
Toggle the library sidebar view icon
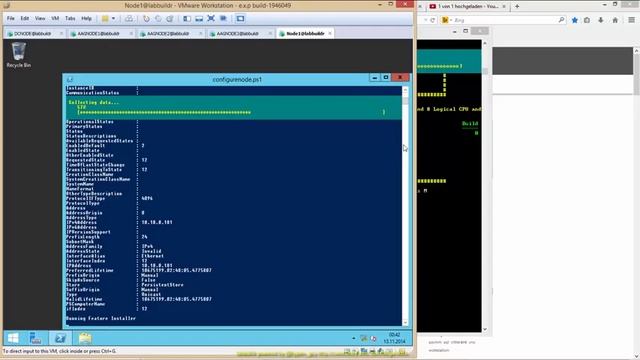pos(187,18)
